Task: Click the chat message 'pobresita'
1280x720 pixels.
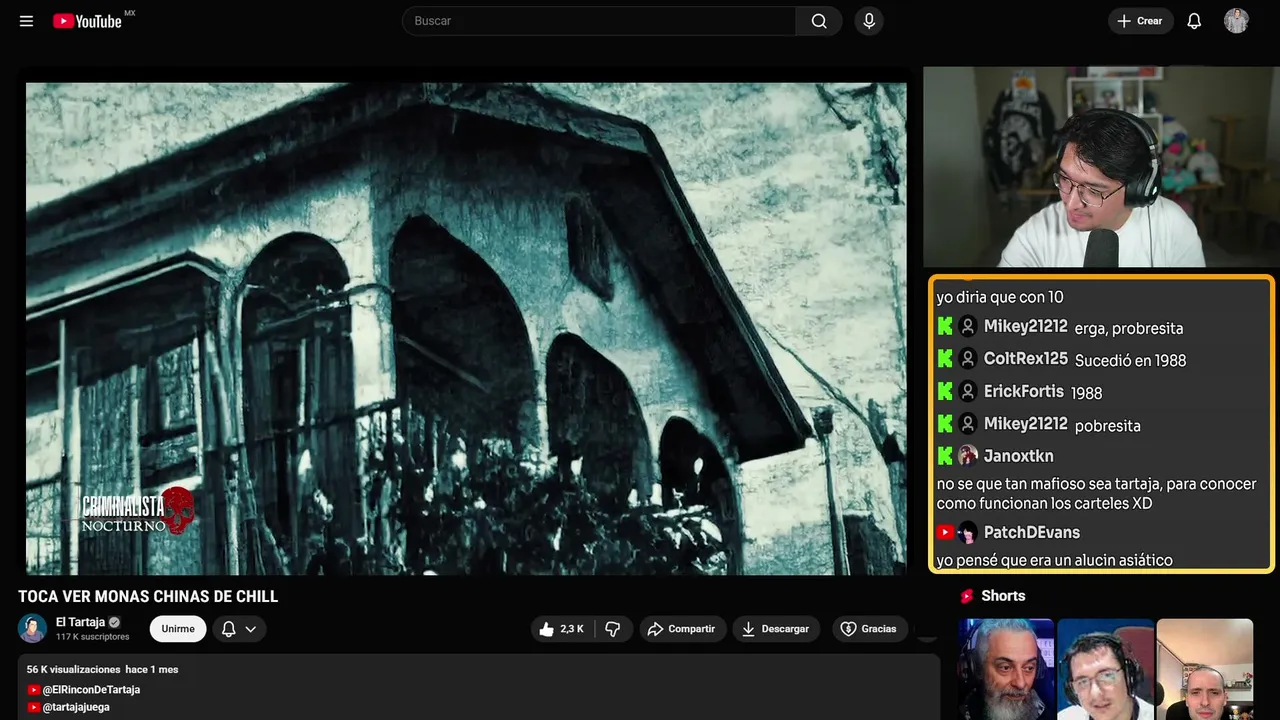Action: coord(1108,425)
